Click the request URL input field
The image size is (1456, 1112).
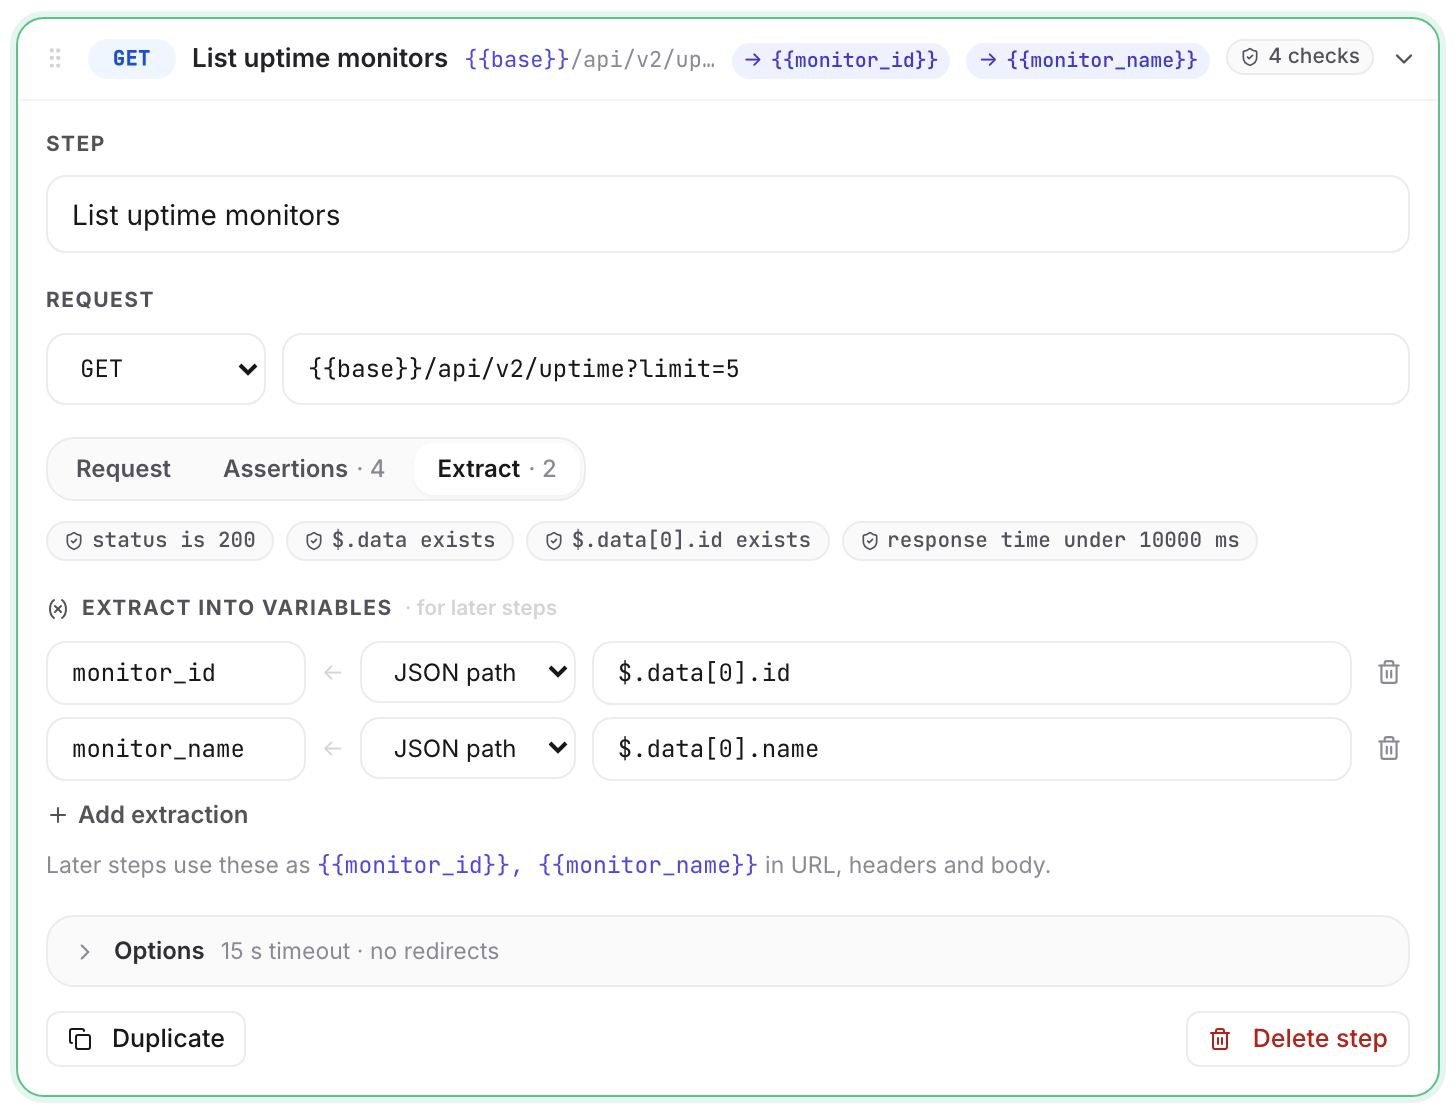pyautogui.click(x=846, y=369)
